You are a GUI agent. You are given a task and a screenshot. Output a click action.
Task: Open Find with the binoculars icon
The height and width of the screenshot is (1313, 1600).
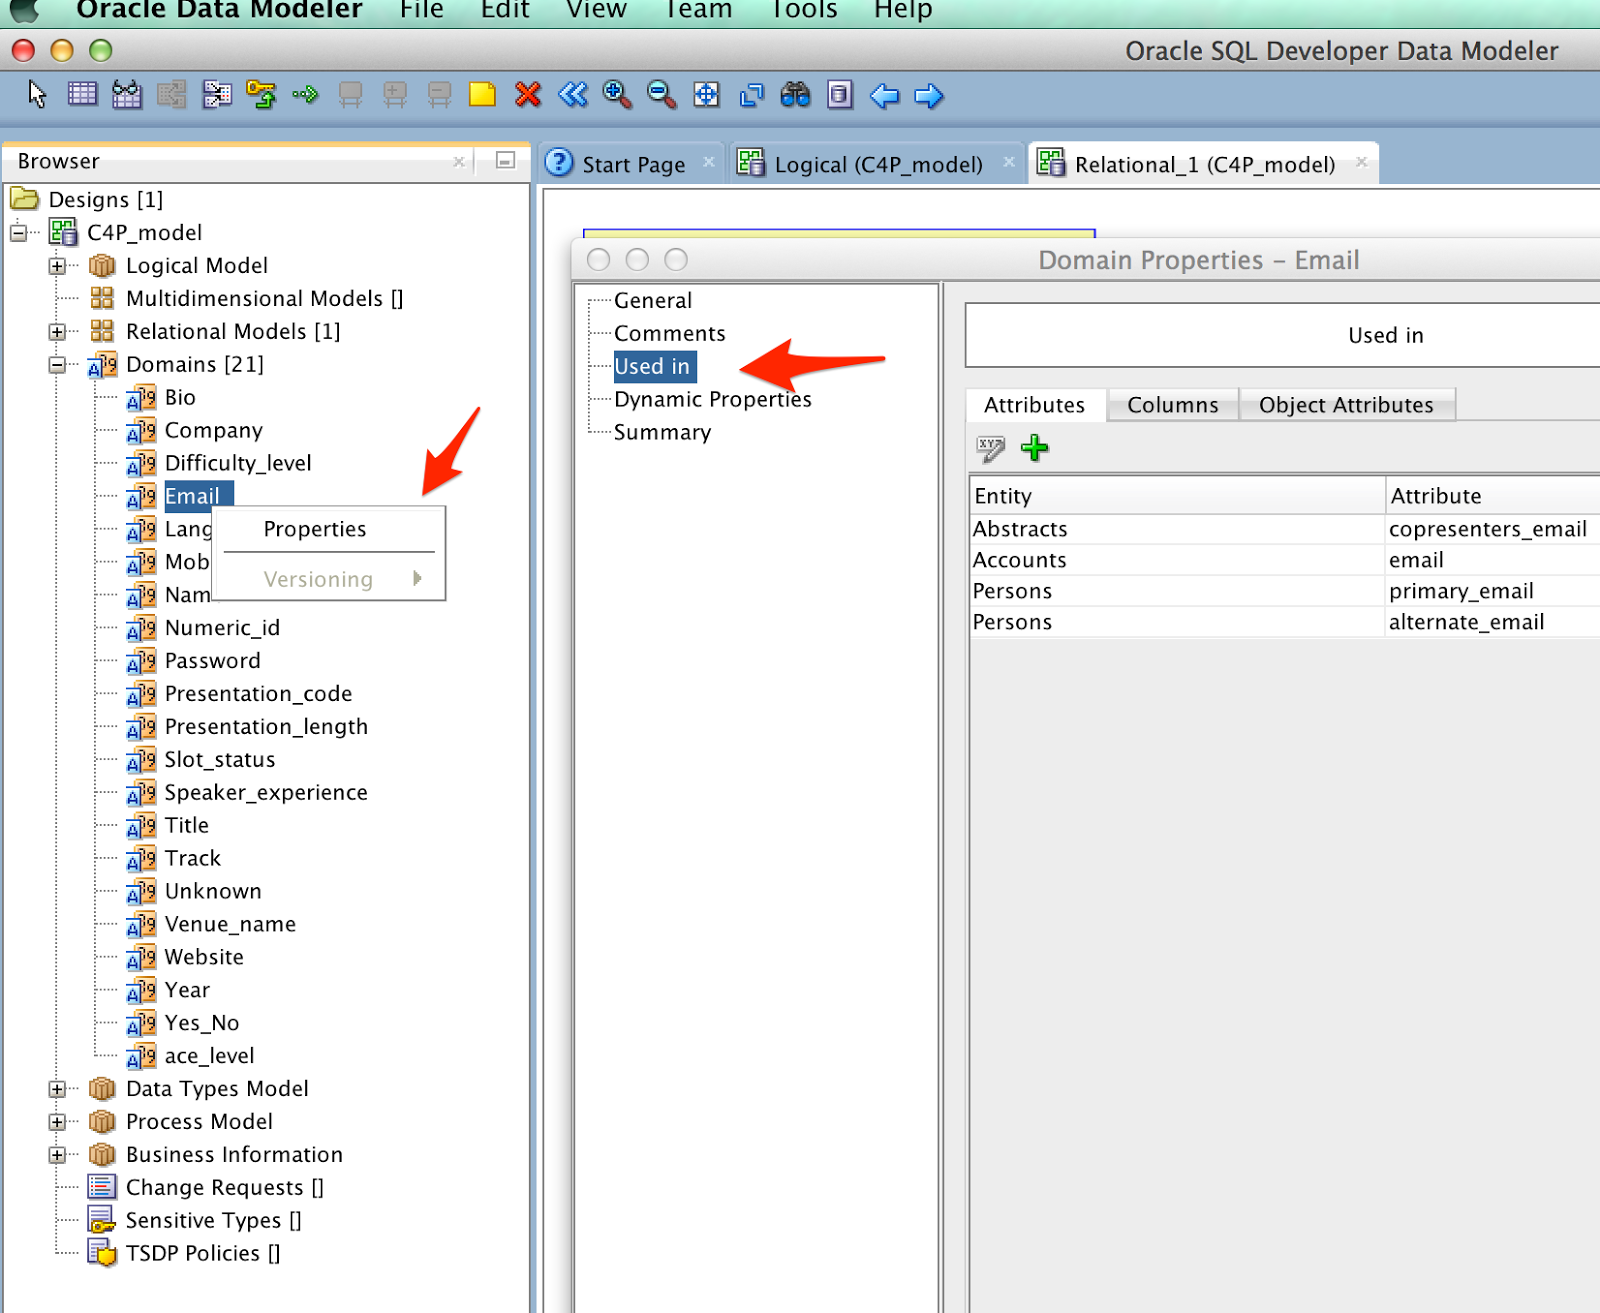[795, 95]
